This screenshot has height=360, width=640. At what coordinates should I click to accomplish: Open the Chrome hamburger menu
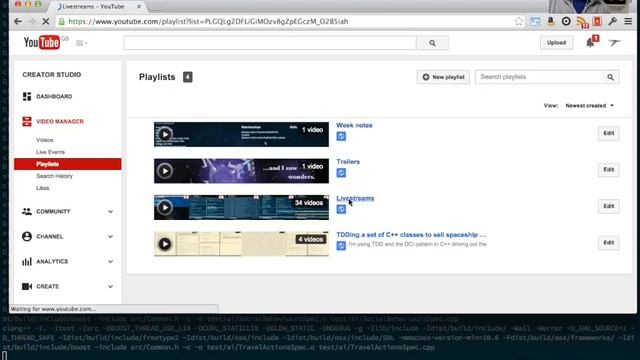pos(628,22)
